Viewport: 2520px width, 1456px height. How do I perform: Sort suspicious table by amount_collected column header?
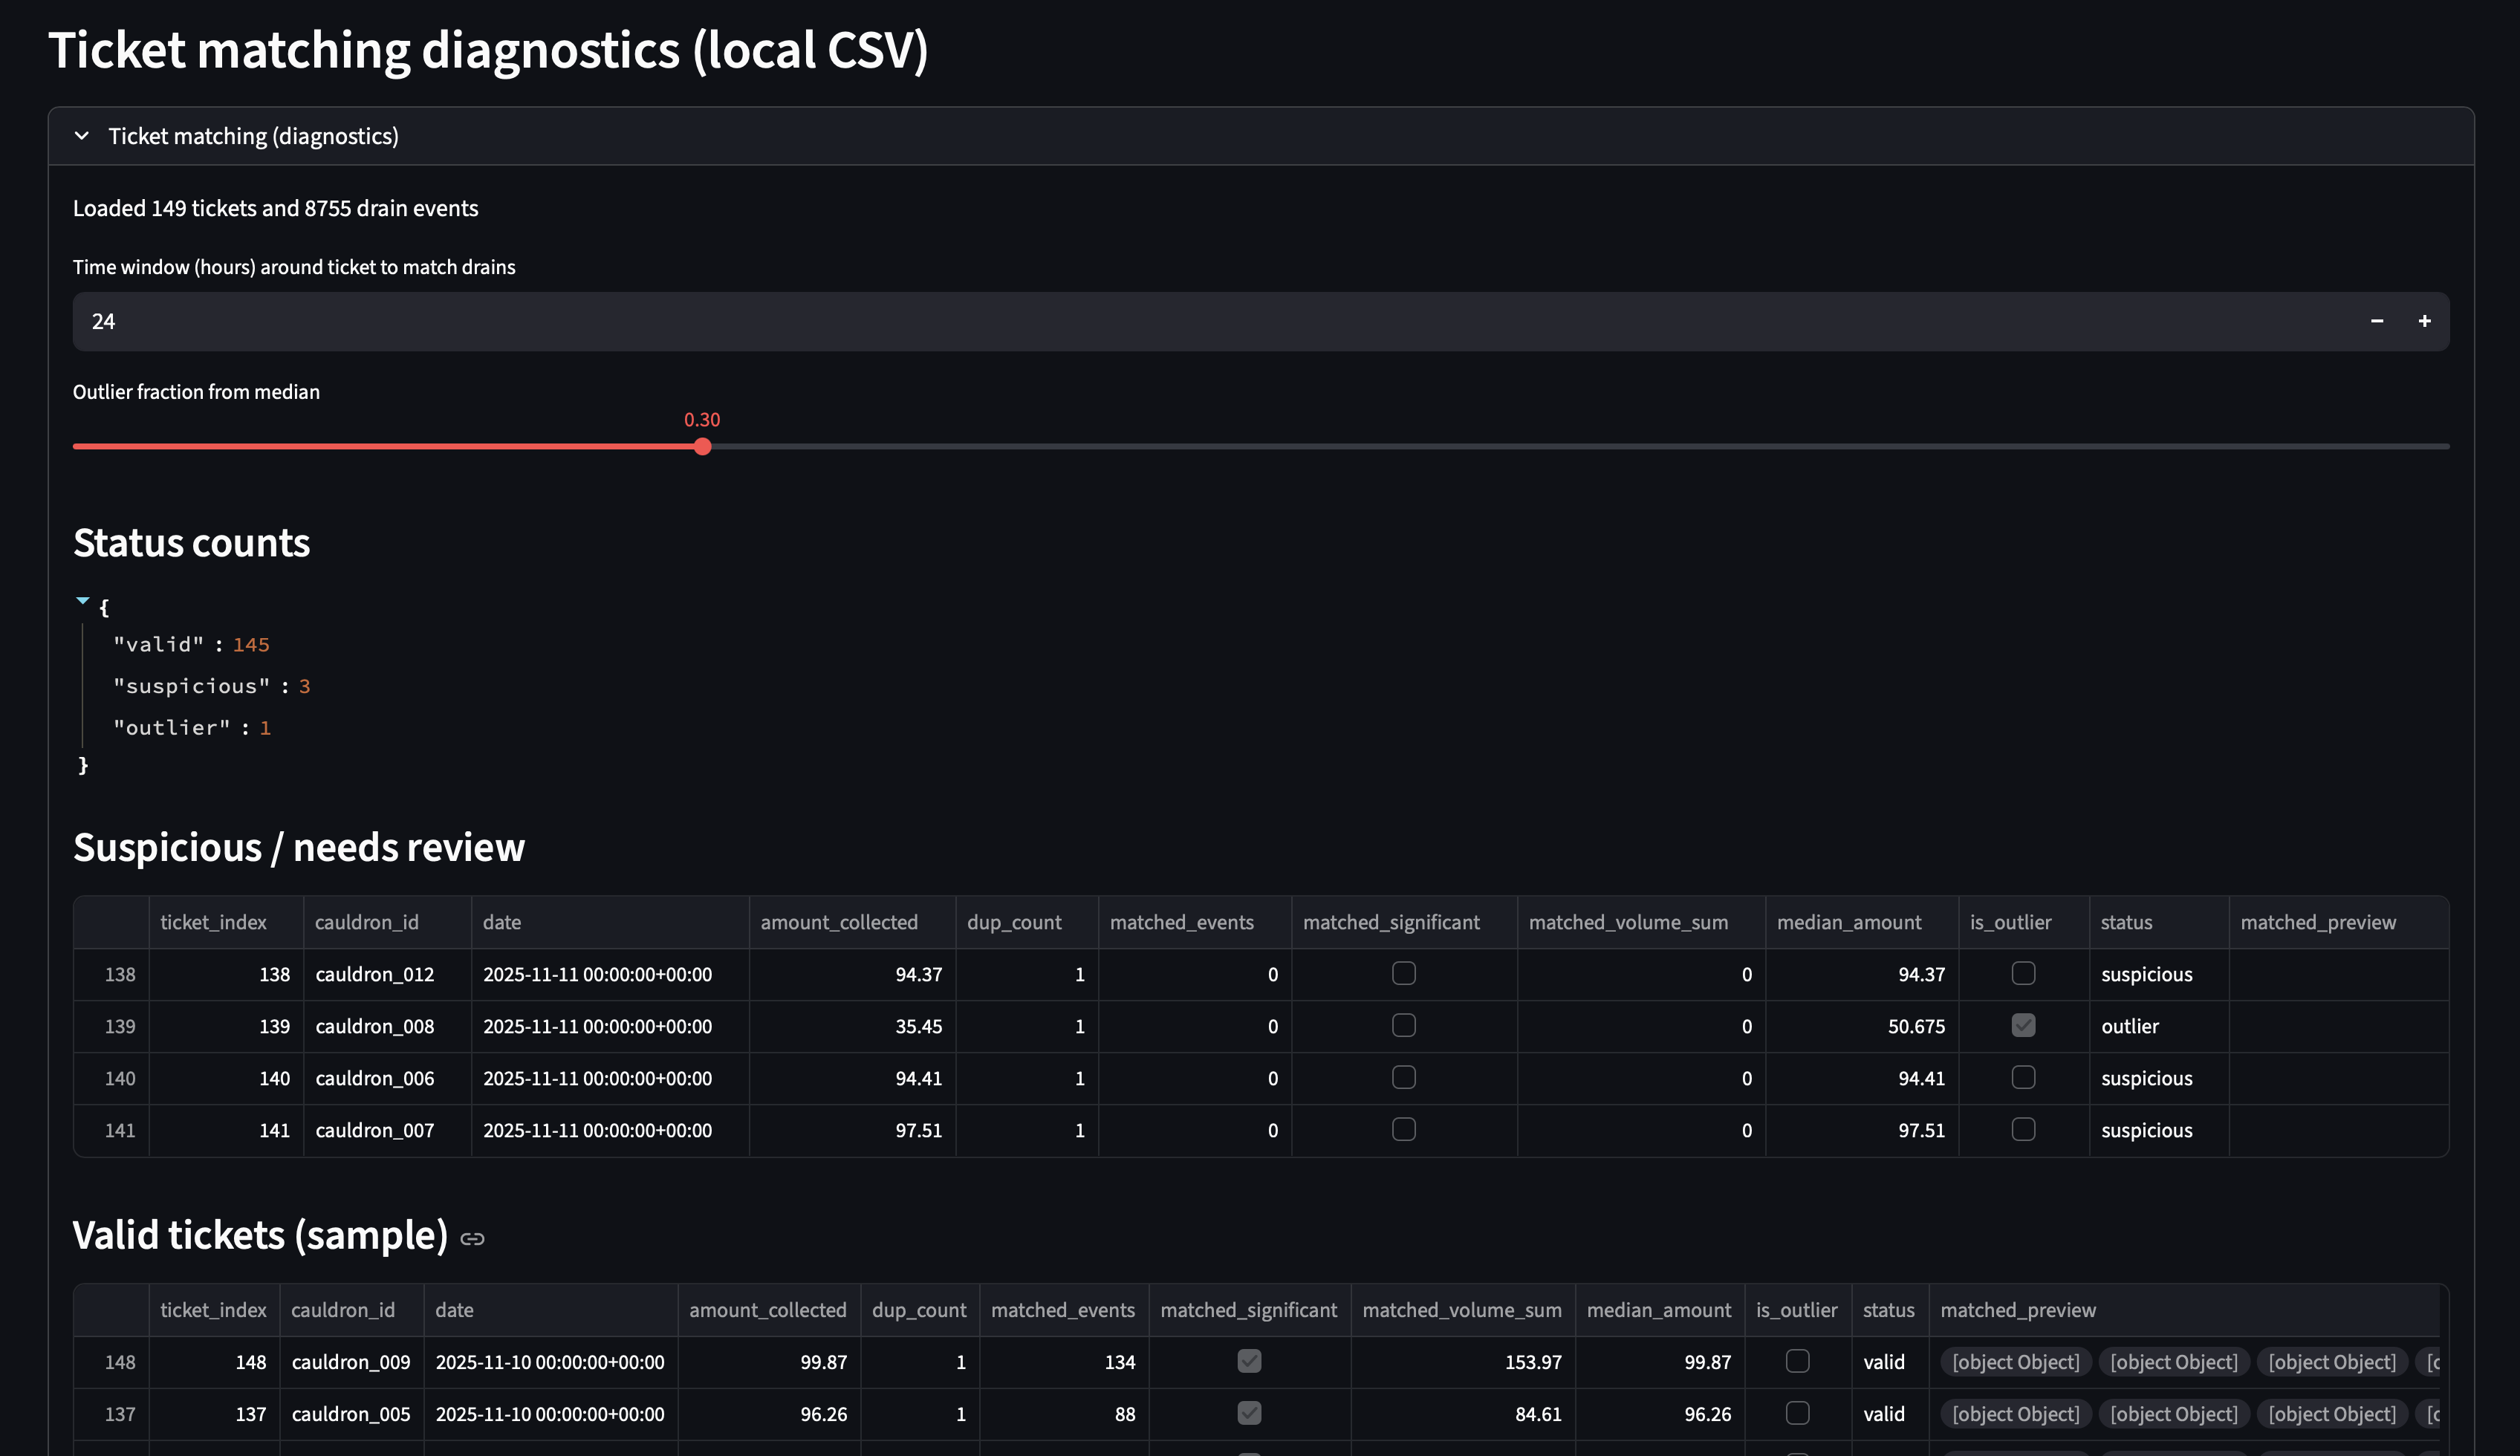click(838, 922)
